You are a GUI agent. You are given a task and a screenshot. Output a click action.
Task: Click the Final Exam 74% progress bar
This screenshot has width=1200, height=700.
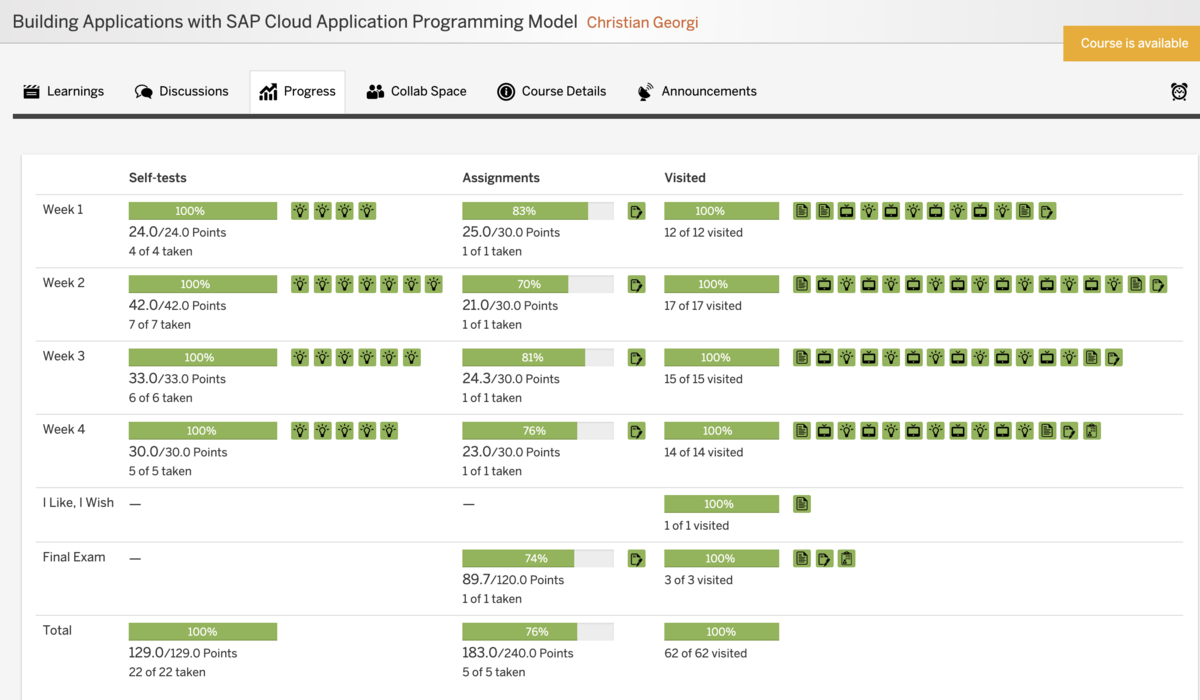tap(538, 559)
